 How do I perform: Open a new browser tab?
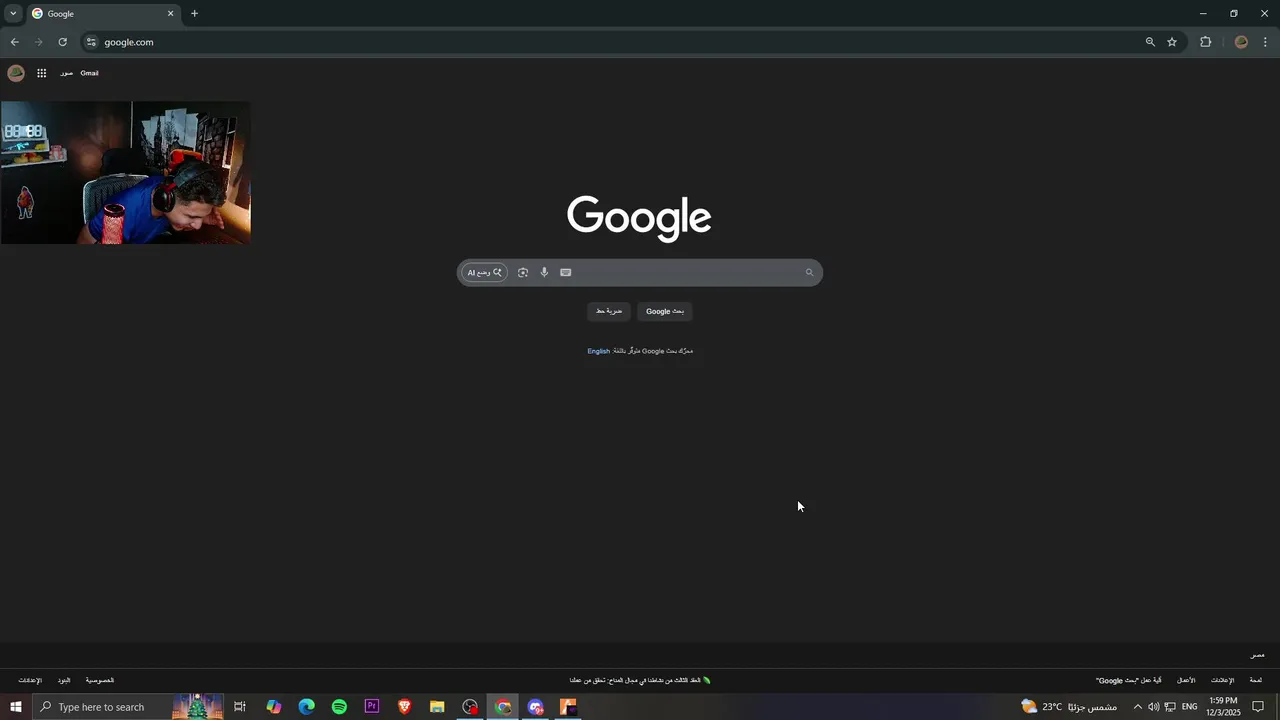click(x=194, y=14)
